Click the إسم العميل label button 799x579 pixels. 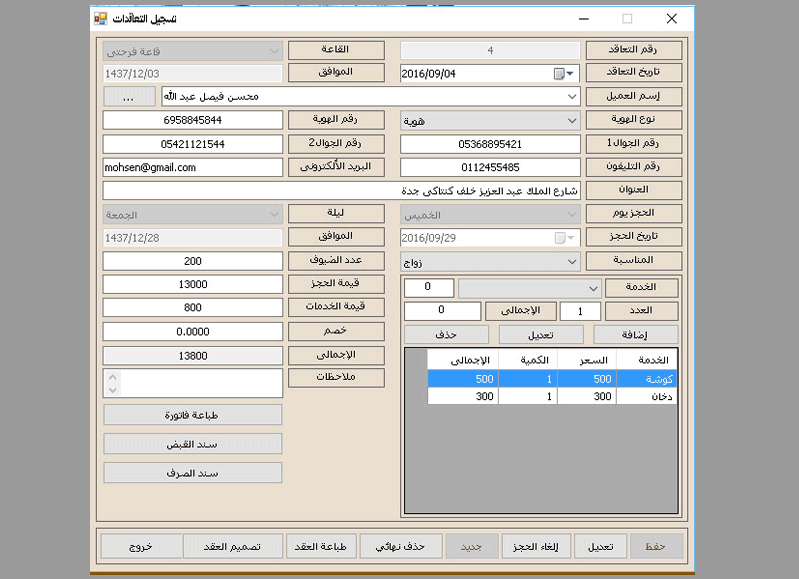point(634,96)
